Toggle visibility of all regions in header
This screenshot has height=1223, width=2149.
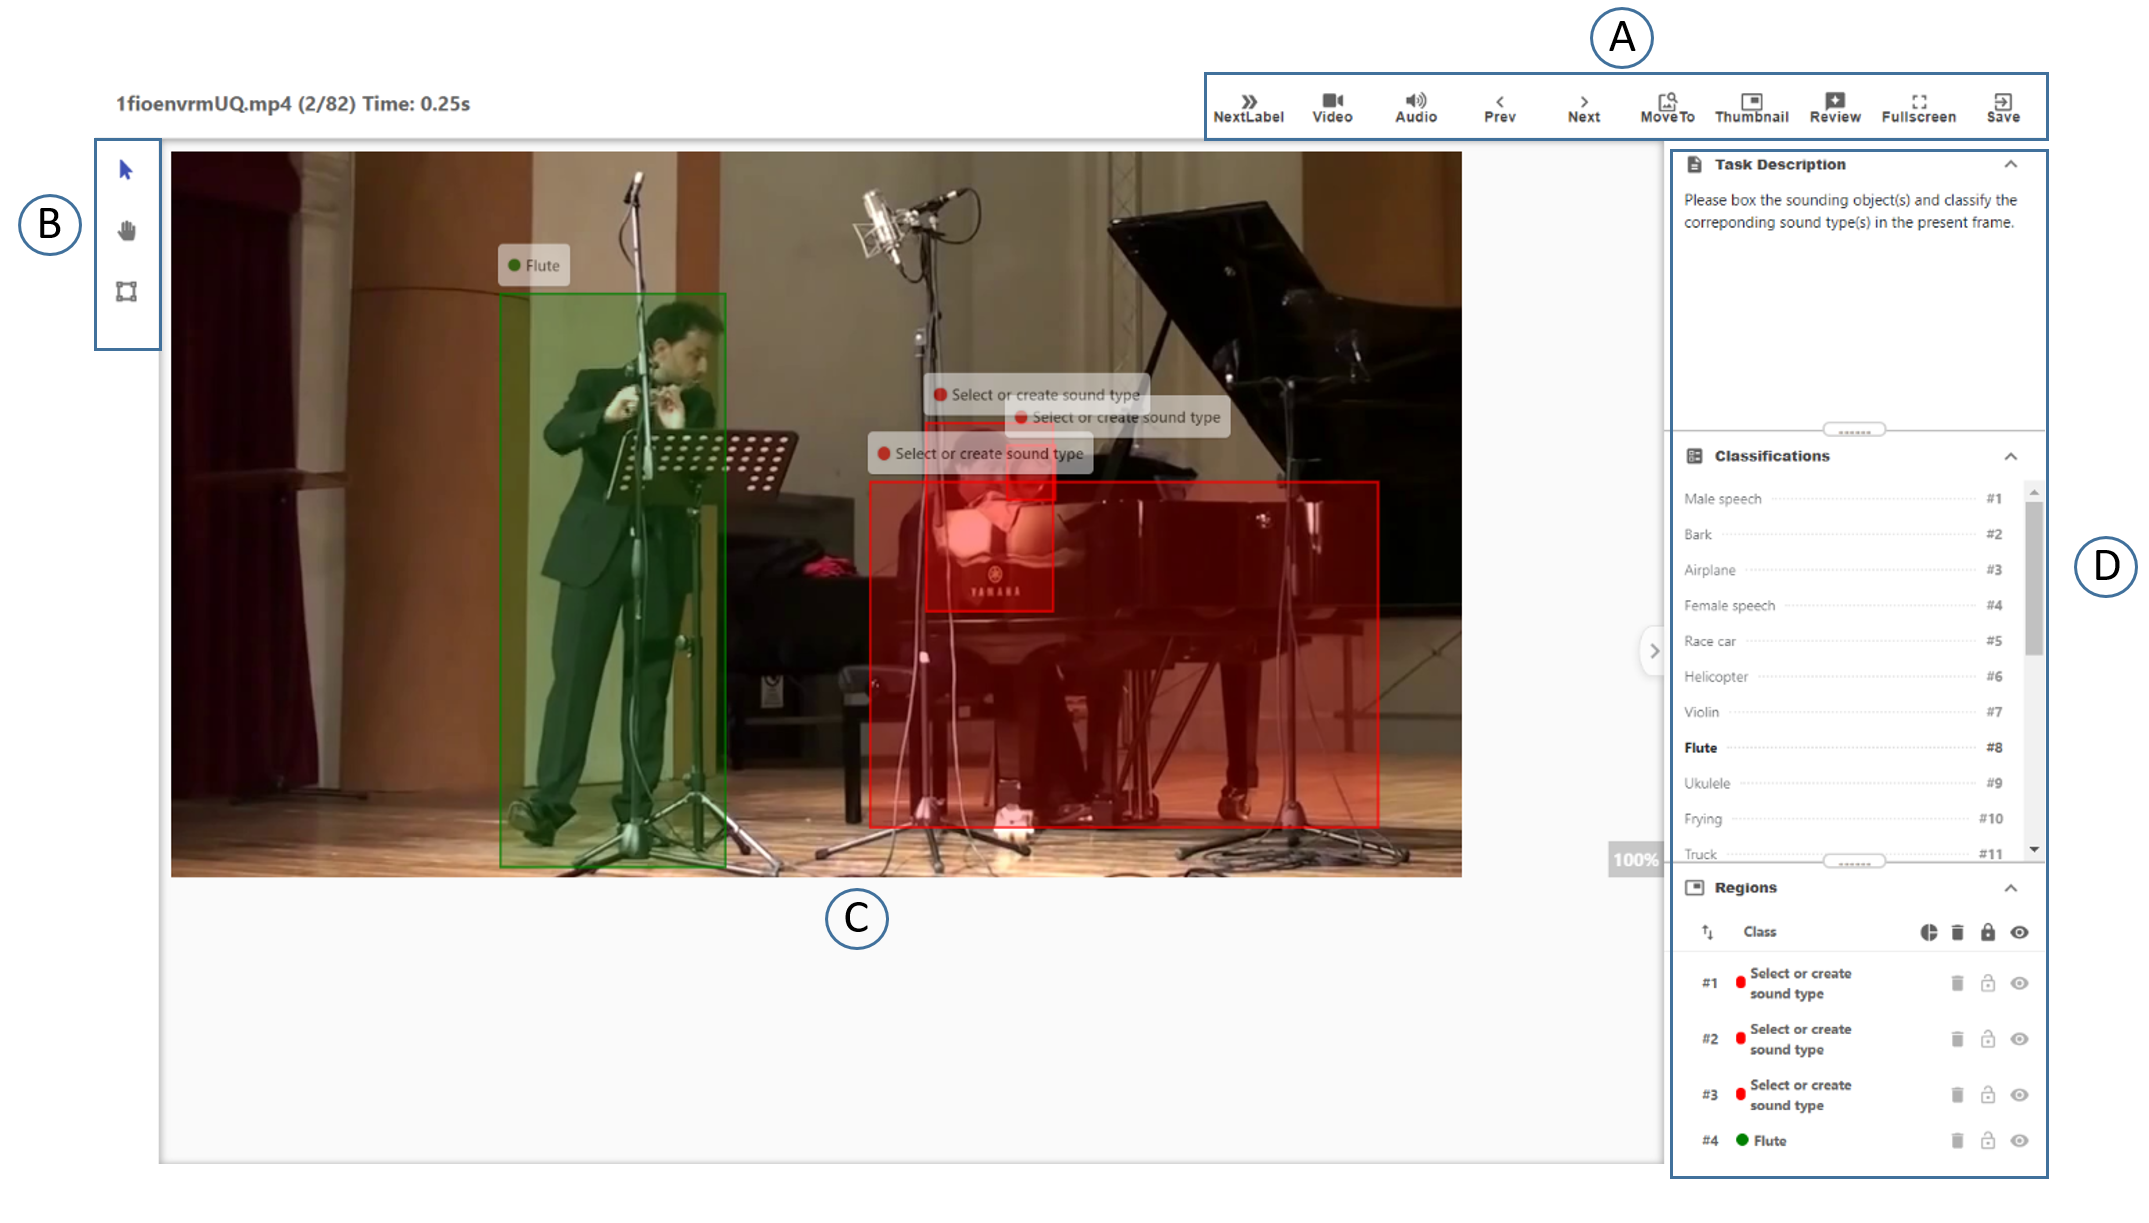[x=2020, y=932]
